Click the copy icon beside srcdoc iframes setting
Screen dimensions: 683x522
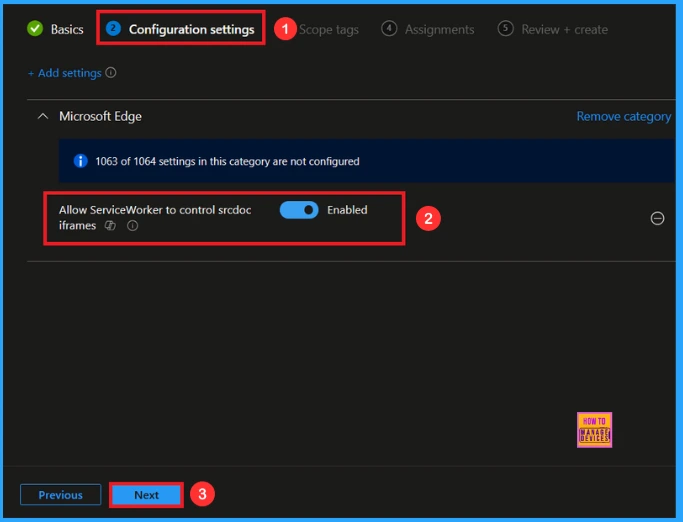[110, 225]
